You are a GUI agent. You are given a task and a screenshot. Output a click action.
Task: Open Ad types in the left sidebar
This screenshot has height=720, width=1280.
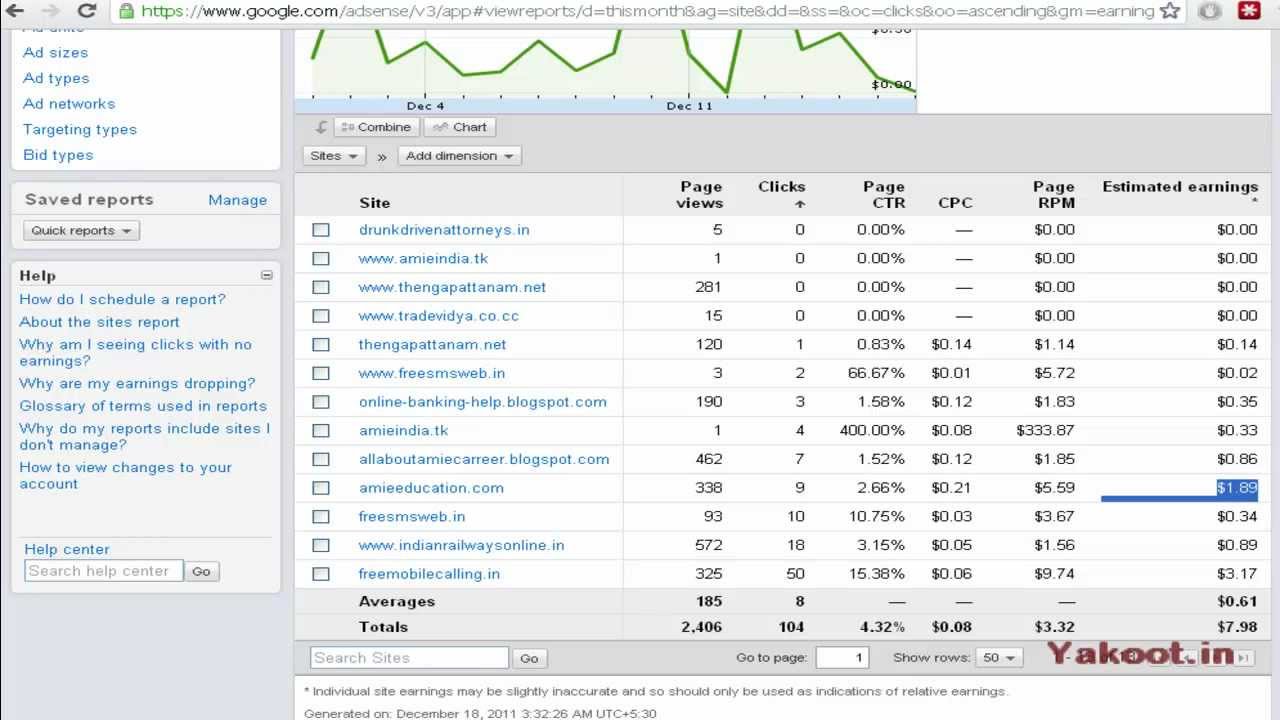coord(56,78)
